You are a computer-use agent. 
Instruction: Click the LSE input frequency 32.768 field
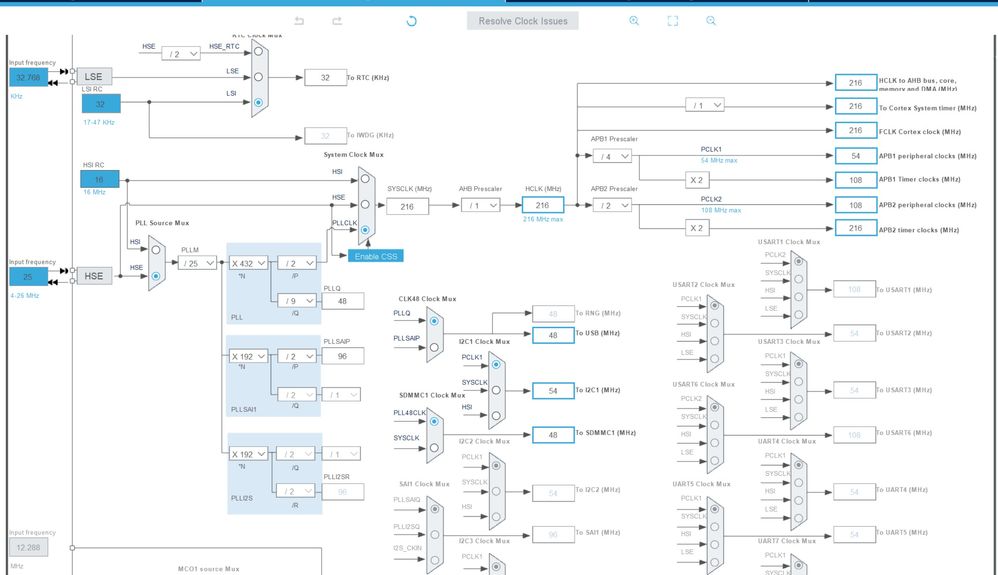point(29,77)
